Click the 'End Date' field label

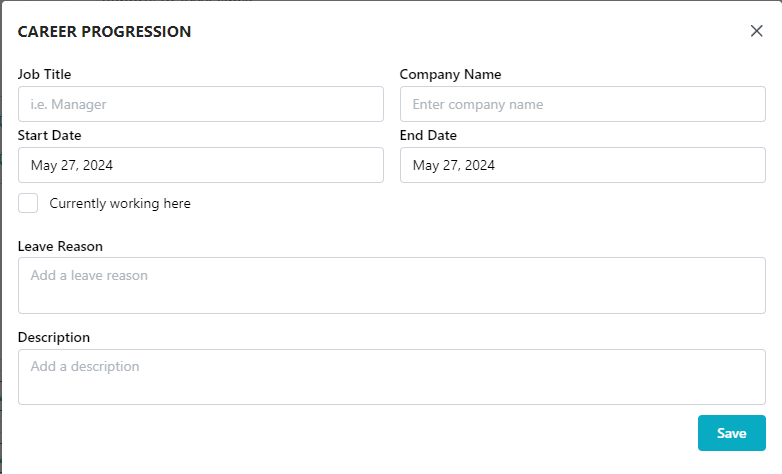pyautogui.click(x=428, y=135)
